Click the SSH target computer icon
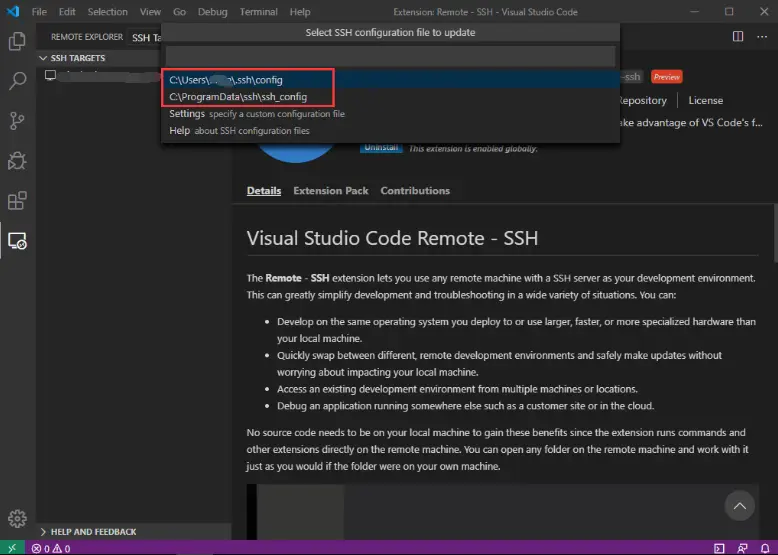The width and height of the screenshot is (778, 555). pyautogui.click(x=50, y=75)
